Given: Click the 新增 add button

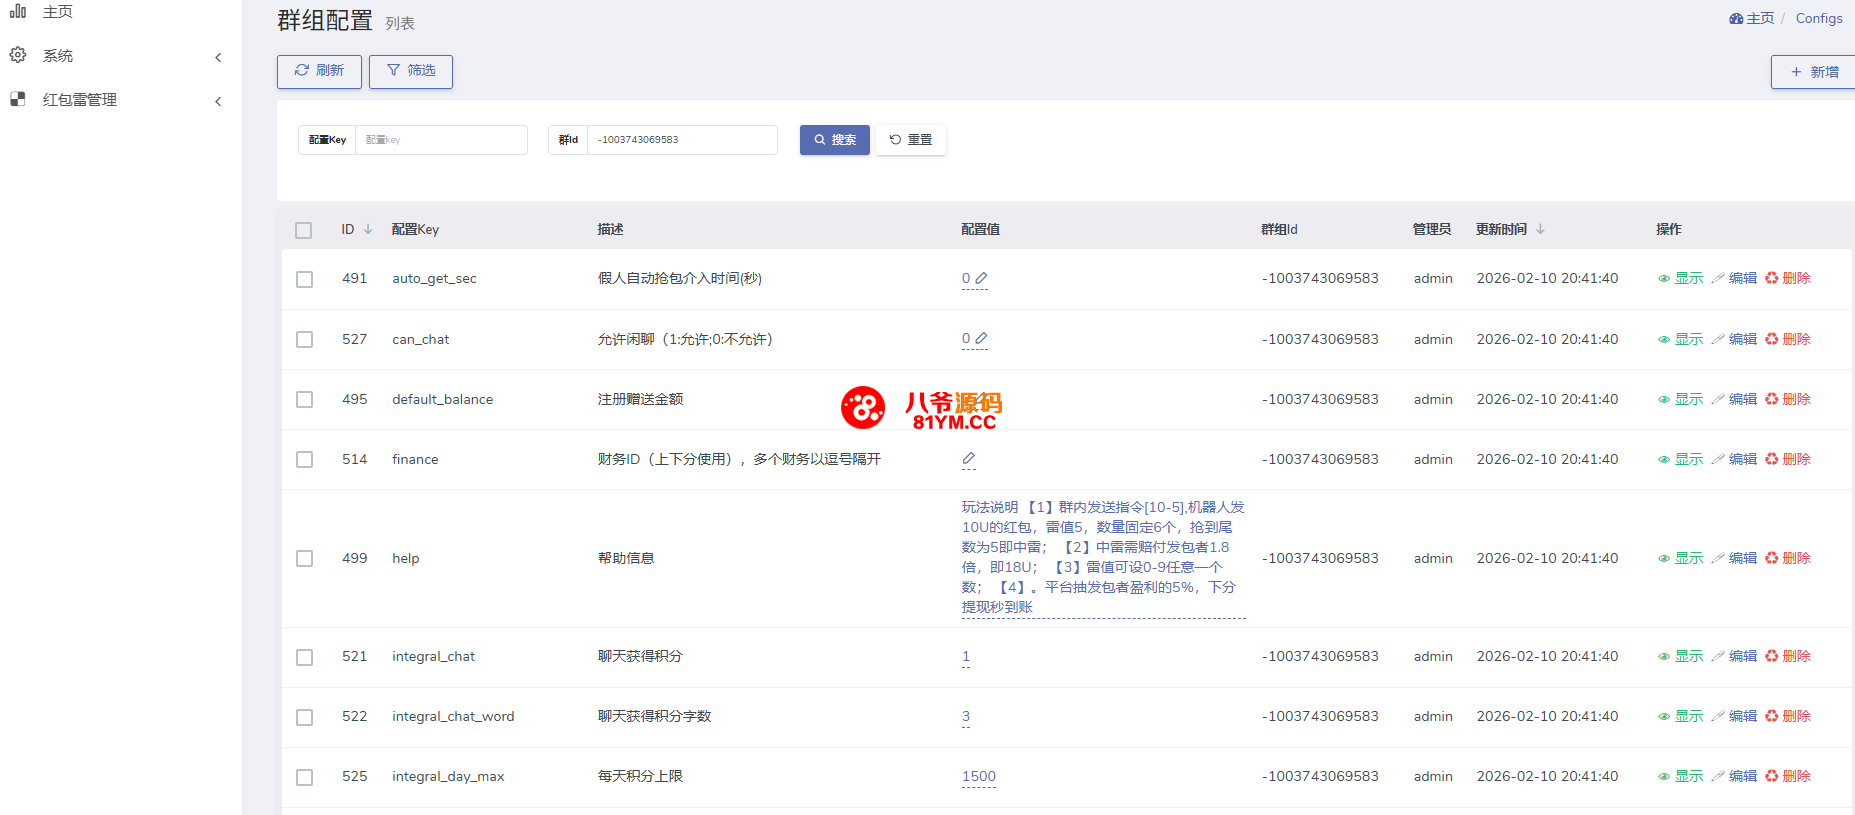Looking at the screenshot, I should coord(1814,72).
